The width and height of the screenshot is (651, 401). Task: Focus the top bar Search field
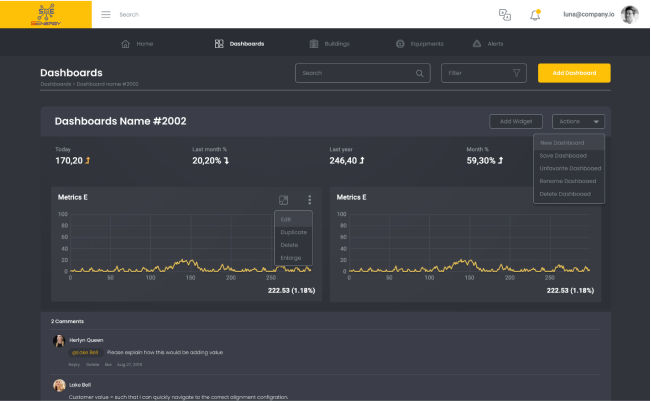129,15
